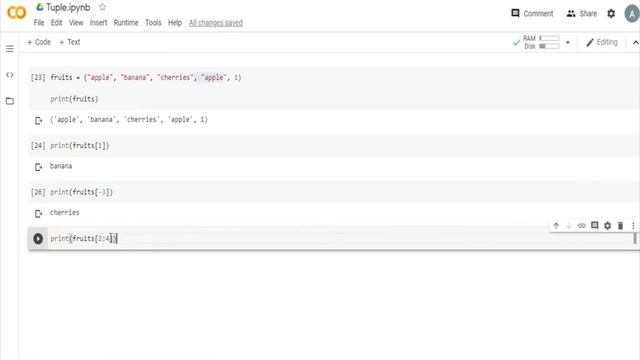View RAM and Disk usage bars
The height and width of the screenshot is (360, 640).
point(541,42)
